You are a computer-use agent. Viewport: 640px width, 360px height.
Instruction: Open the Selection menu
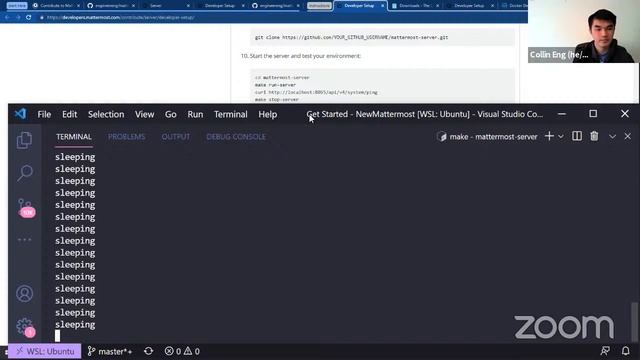point(106,114)
